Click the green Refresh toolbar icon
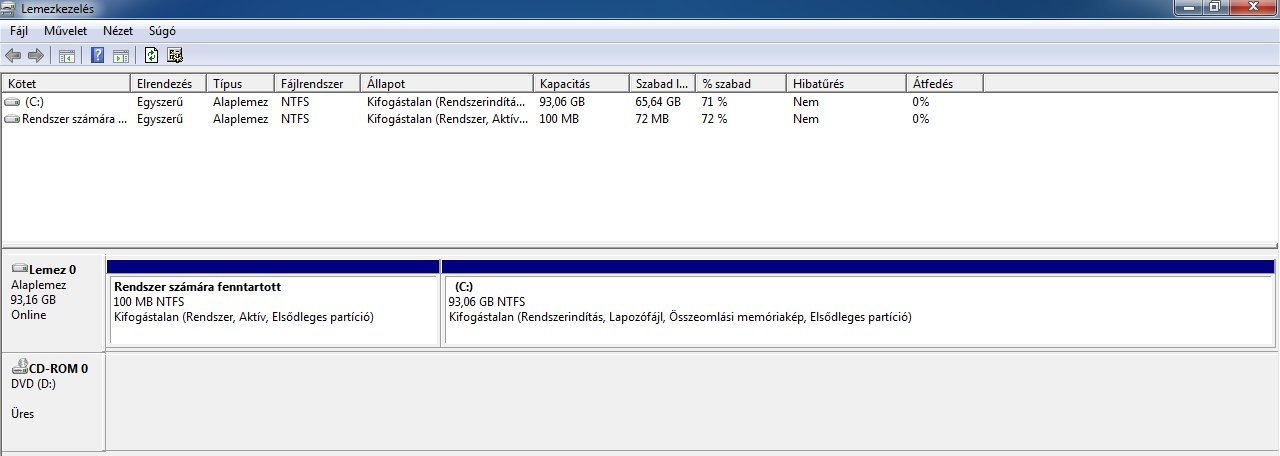Viewport: 1280px width, 456px height. pos(152,55)
